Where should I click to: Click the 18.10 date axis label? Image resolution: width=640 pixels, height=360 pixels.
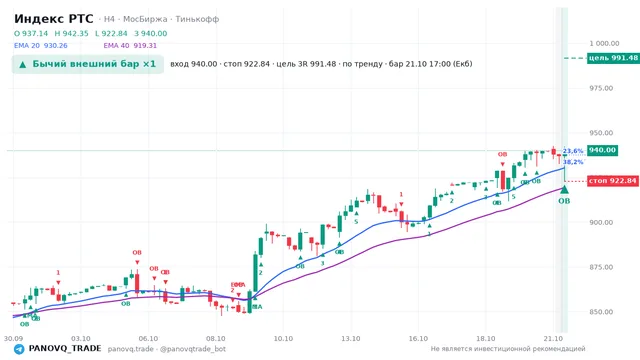click(486, 338)
